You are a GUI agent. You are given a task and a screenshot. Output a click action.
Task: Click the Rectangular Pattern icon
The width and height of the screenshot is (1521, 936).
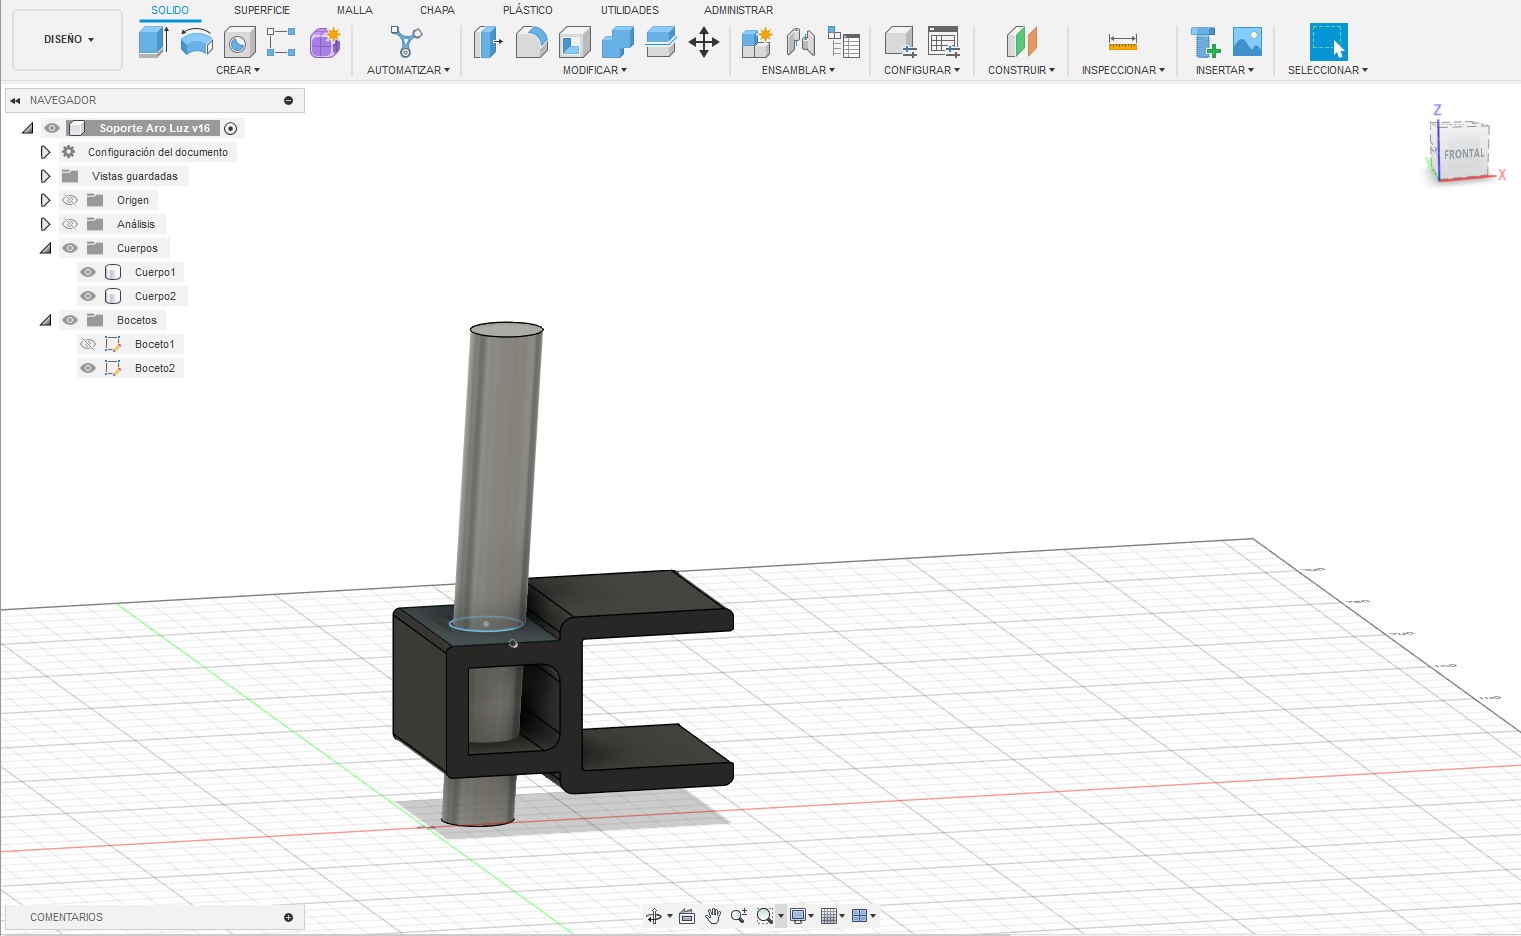[281, 42]
